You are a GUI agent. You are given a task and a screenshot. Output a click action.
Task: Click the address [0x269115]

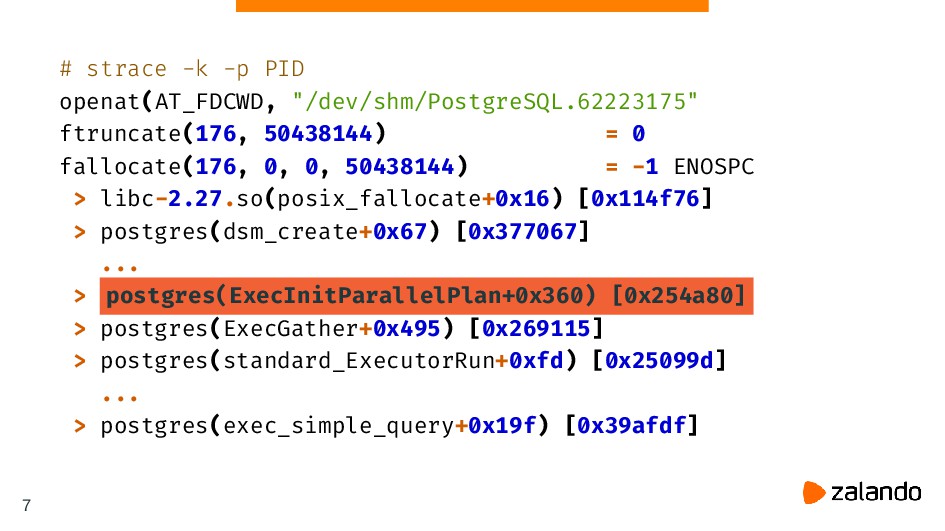[536, 328]
